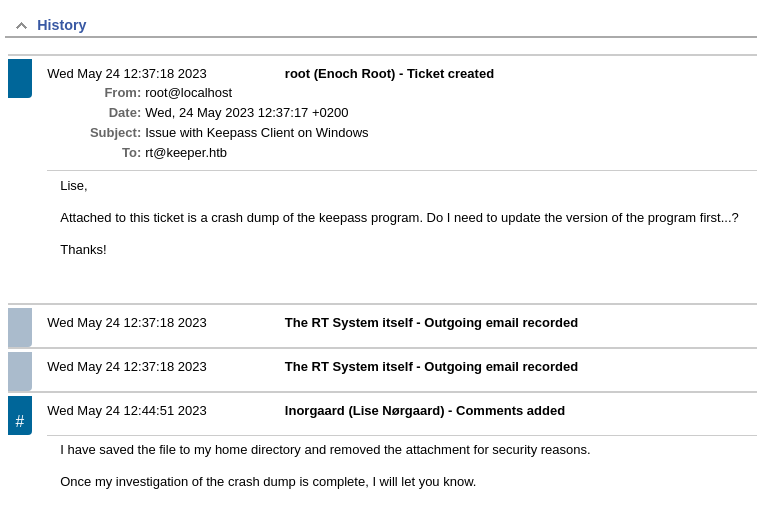Click the Thanks! line in ticket body
The width and height of the screenshot is (757, 523).
(x=83, y=250)
